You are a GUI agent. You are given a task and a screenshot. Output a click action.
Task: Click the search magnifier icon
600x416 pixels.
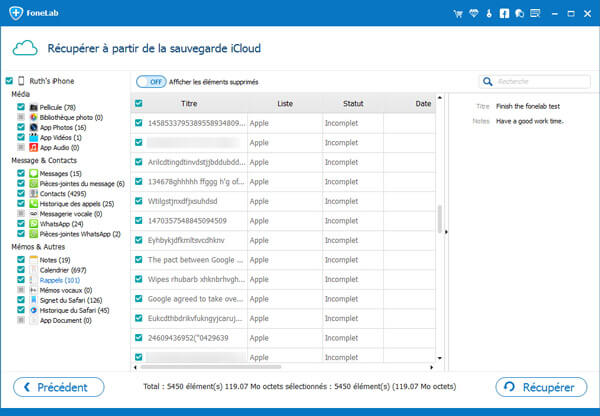point(488,82)
